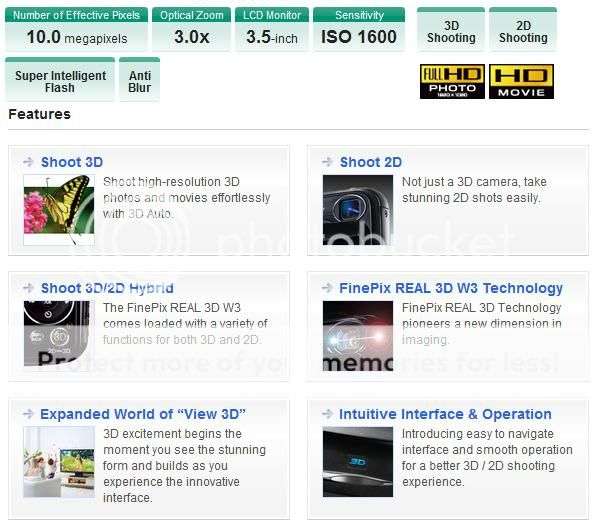Click the arrow icon beside Shoot 2D
The image size is (596, 523).
[327, 162]
